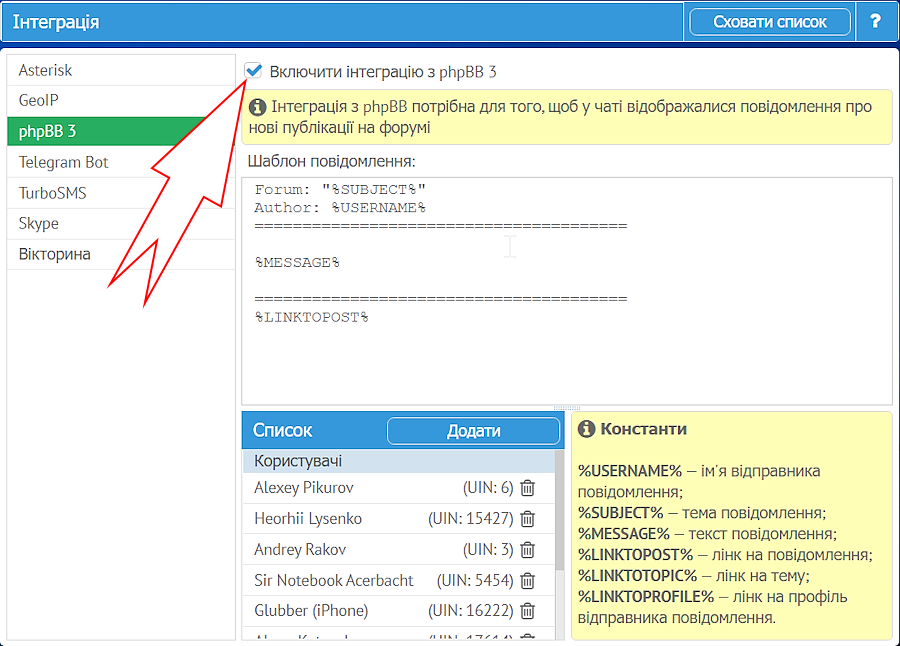
Task: Click info icon beside Константи heading
Action: (587, 429)
